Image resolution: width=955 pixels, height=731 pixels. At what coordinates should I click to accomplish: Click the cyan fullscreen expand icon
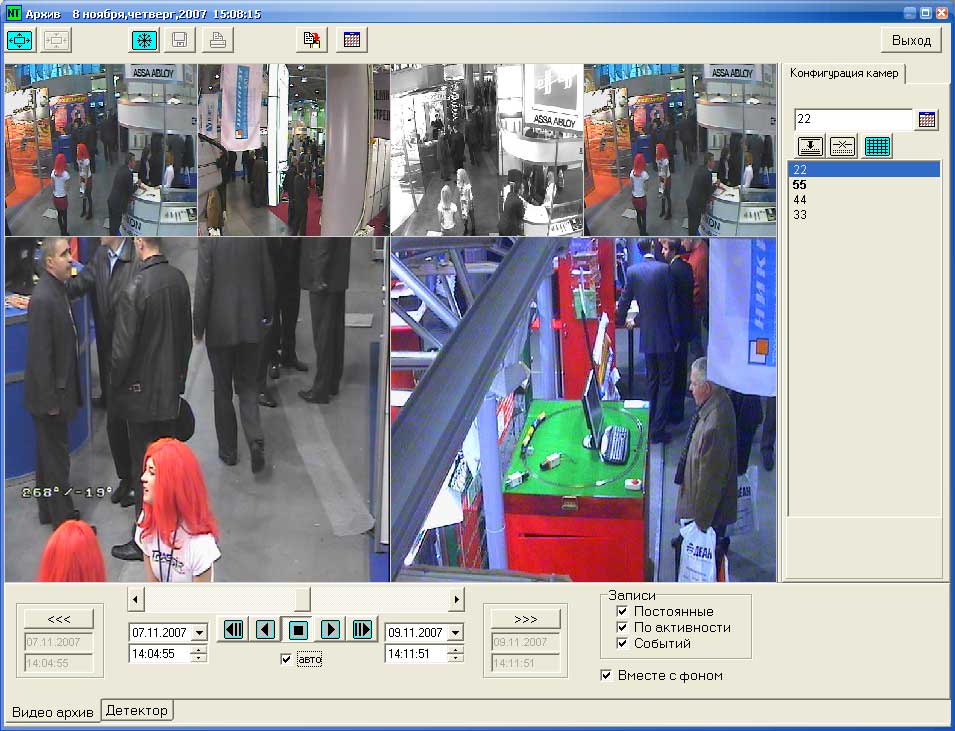(x=20, y=40)
